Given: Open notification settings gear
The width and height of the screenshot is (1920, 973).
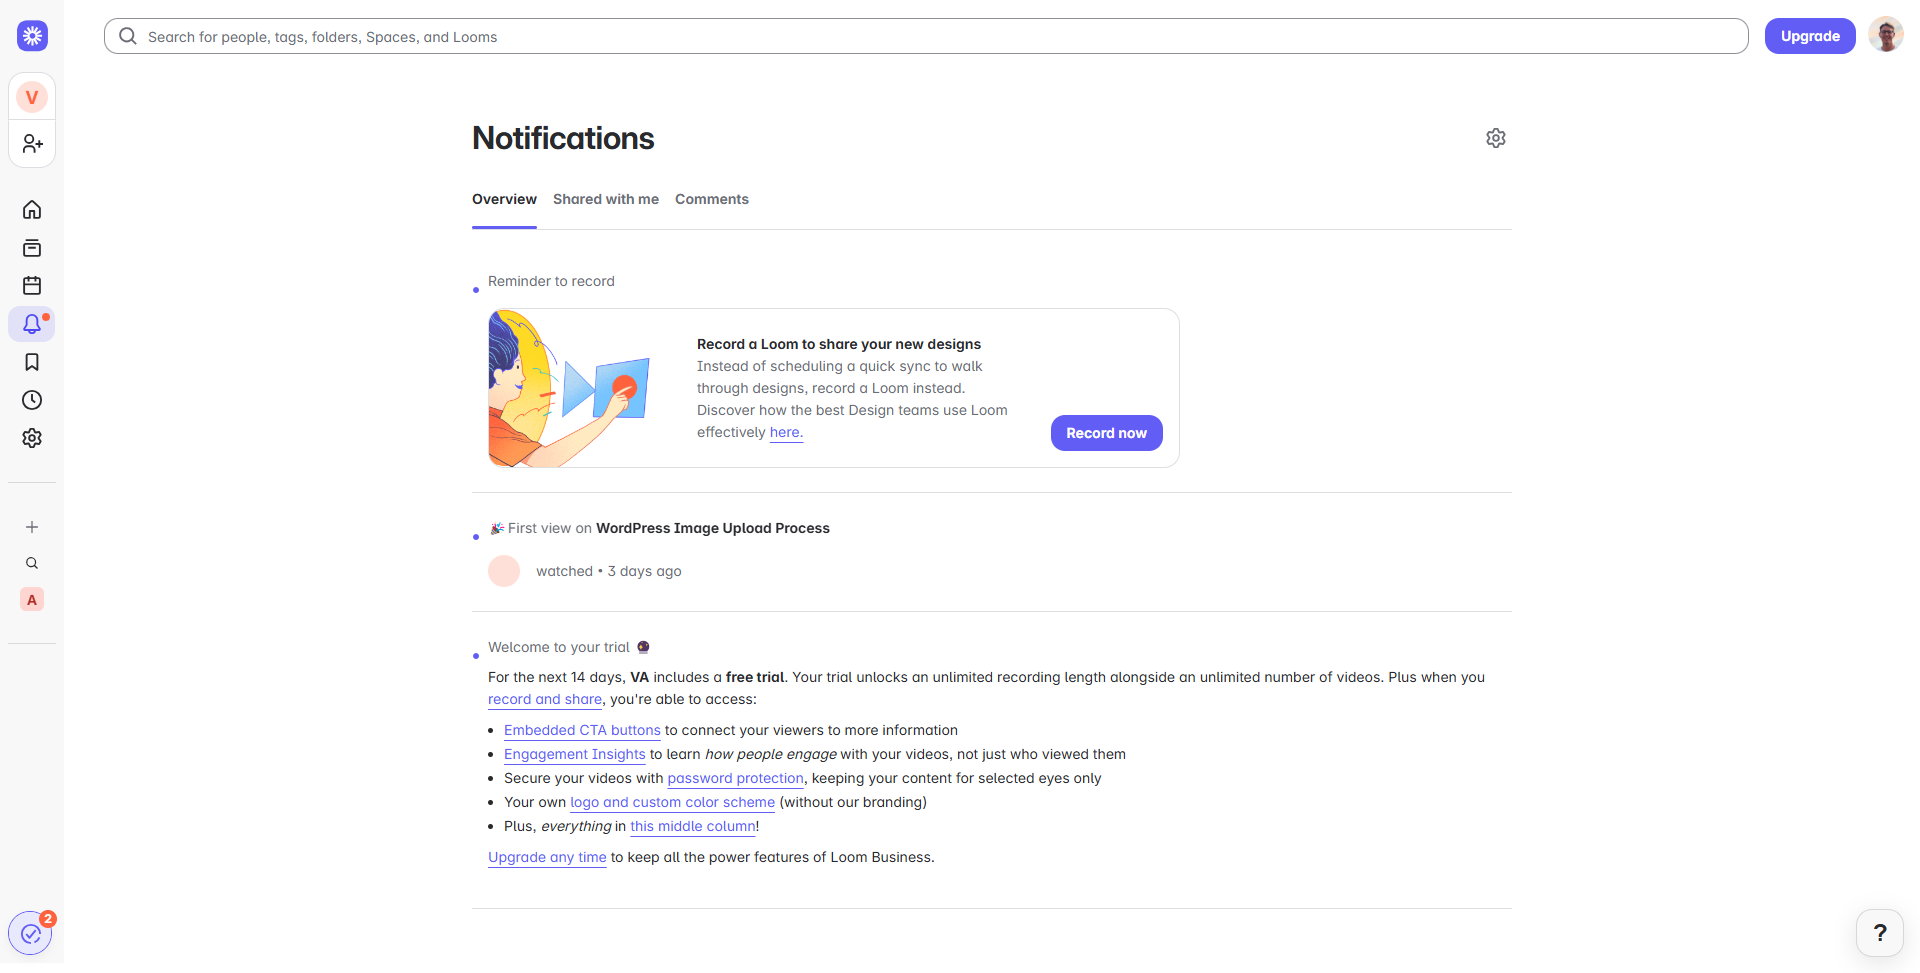Looking at the screenshot, I should [x=1496, y=138].
